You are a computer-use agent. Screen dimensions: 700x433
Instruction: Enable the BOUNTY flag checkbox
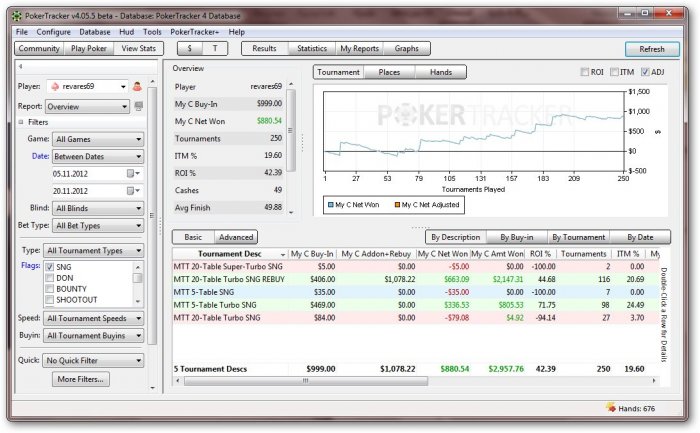click(50, 289)
